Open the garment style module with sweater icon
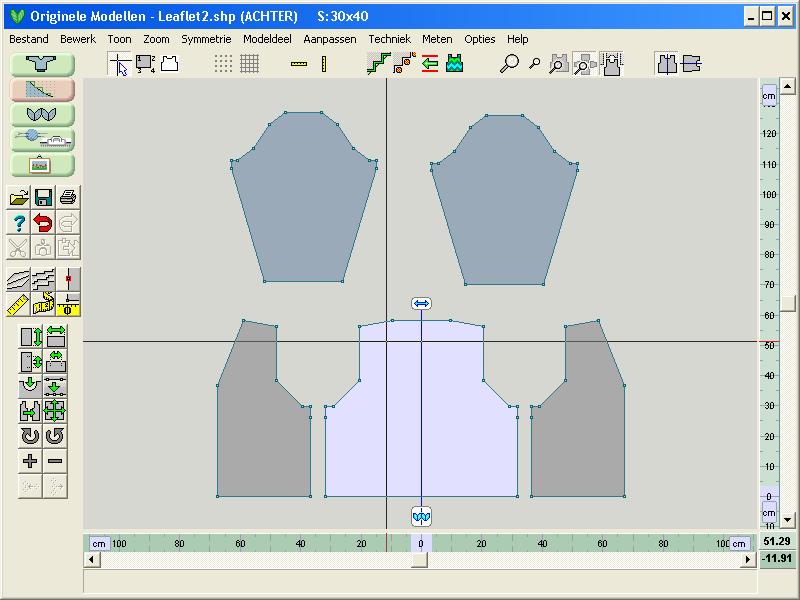 pyautogui.click(x=43, y=63)
